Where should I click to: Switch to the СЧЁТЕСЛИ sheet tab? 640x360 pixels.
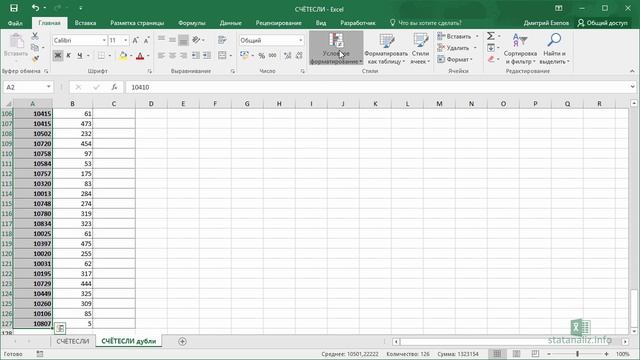click(73, 341)
